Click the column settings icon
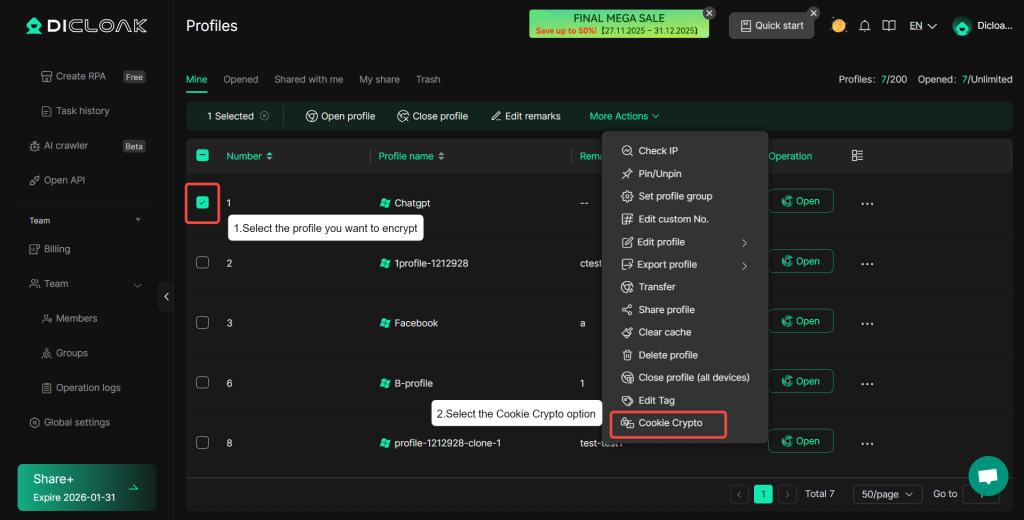 (857, 156)
